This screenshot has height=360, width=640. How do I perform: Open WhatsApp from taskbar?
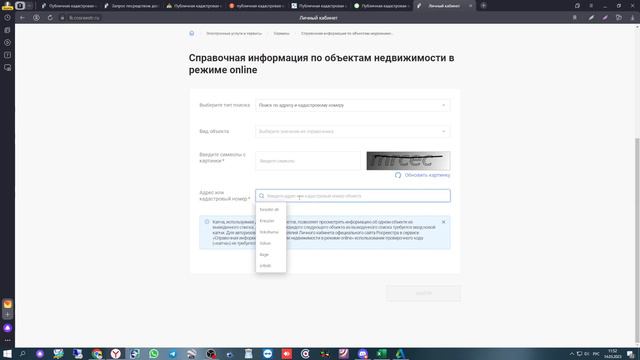click(x=154, y=353)
